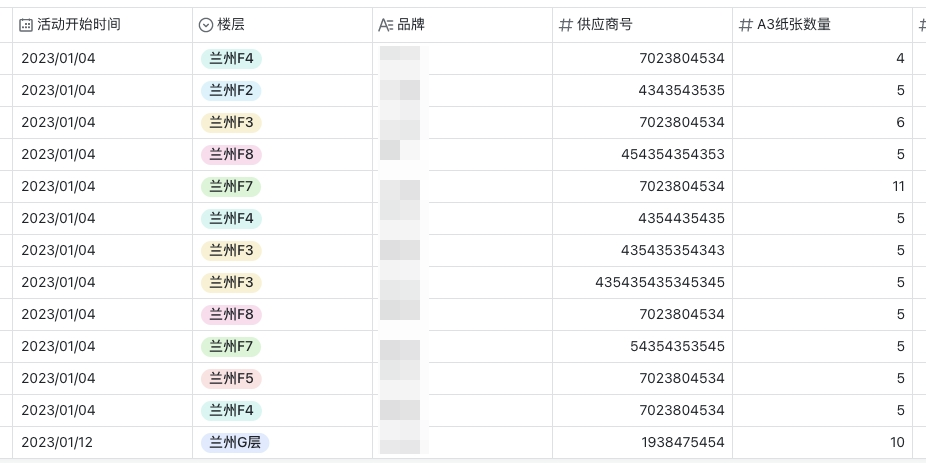Click the number icon beside 供应商号

(566, 25)
